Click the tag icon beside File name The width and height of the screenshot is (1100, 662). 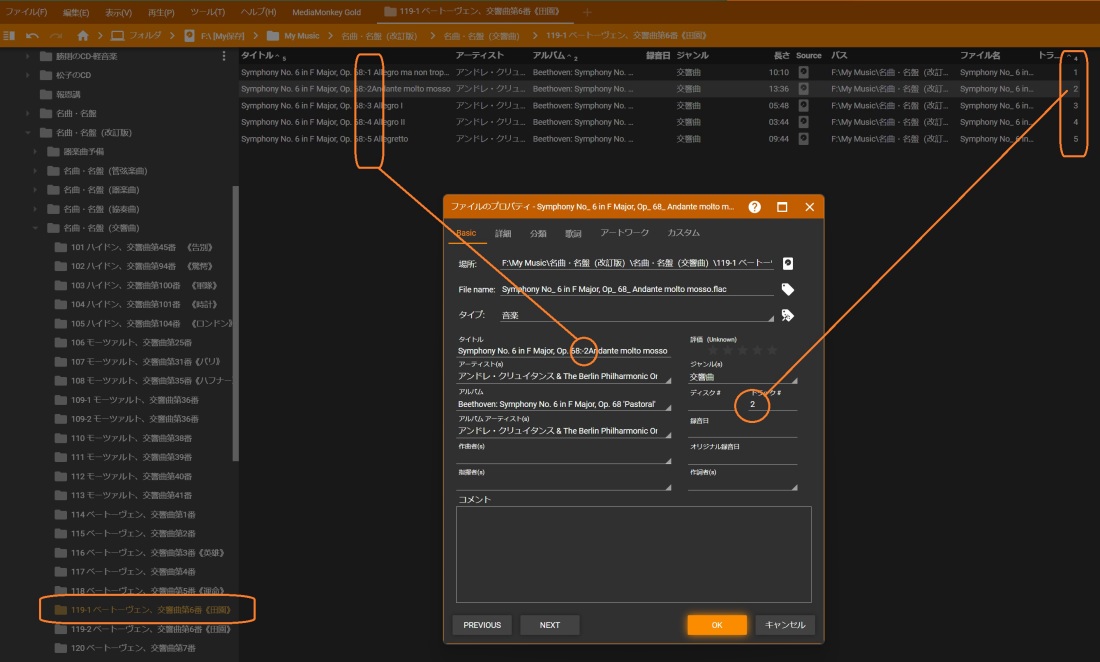[x=788, y=289]
